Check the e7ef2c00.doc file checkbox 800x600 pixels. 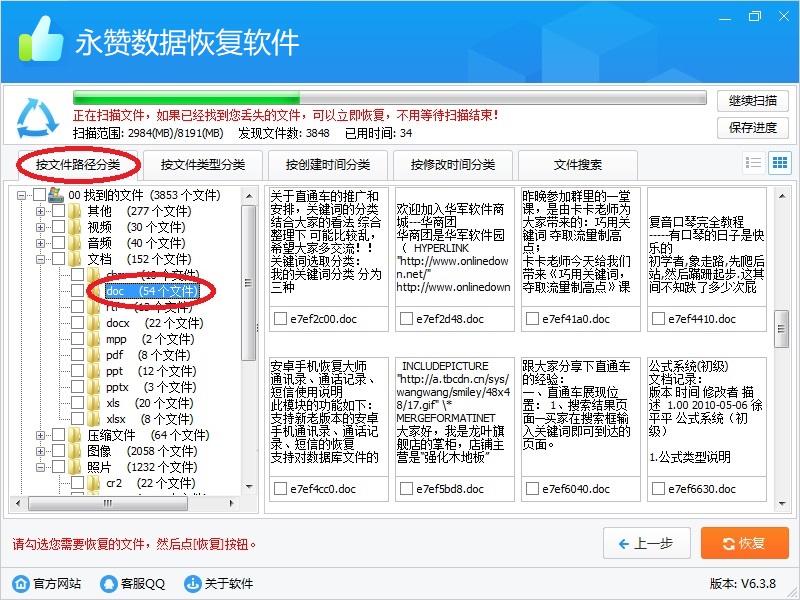[279, 319]
